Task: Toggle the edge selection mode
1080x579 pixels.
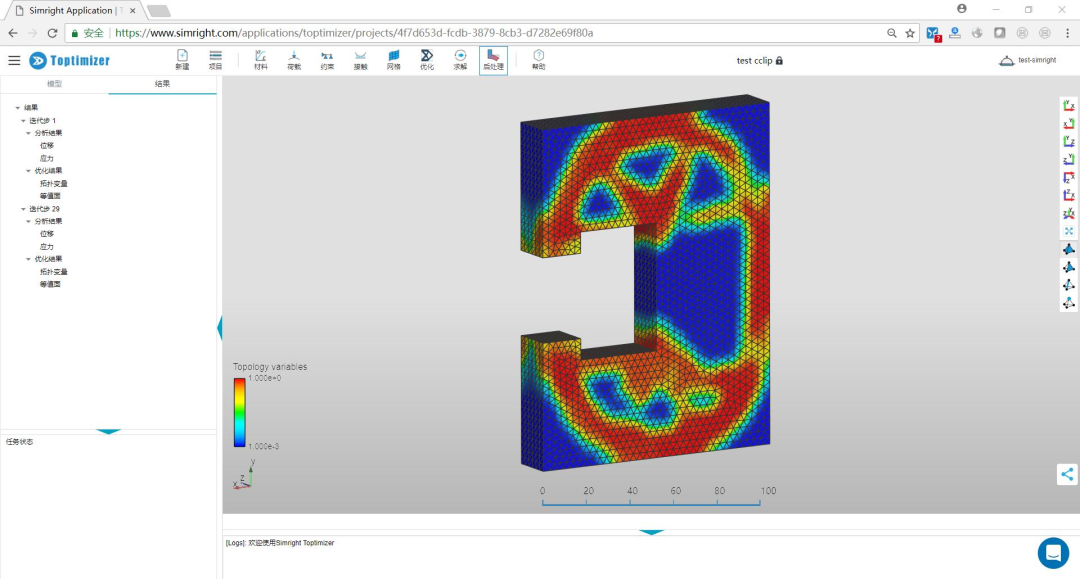Action: (x=1068, y=285)
